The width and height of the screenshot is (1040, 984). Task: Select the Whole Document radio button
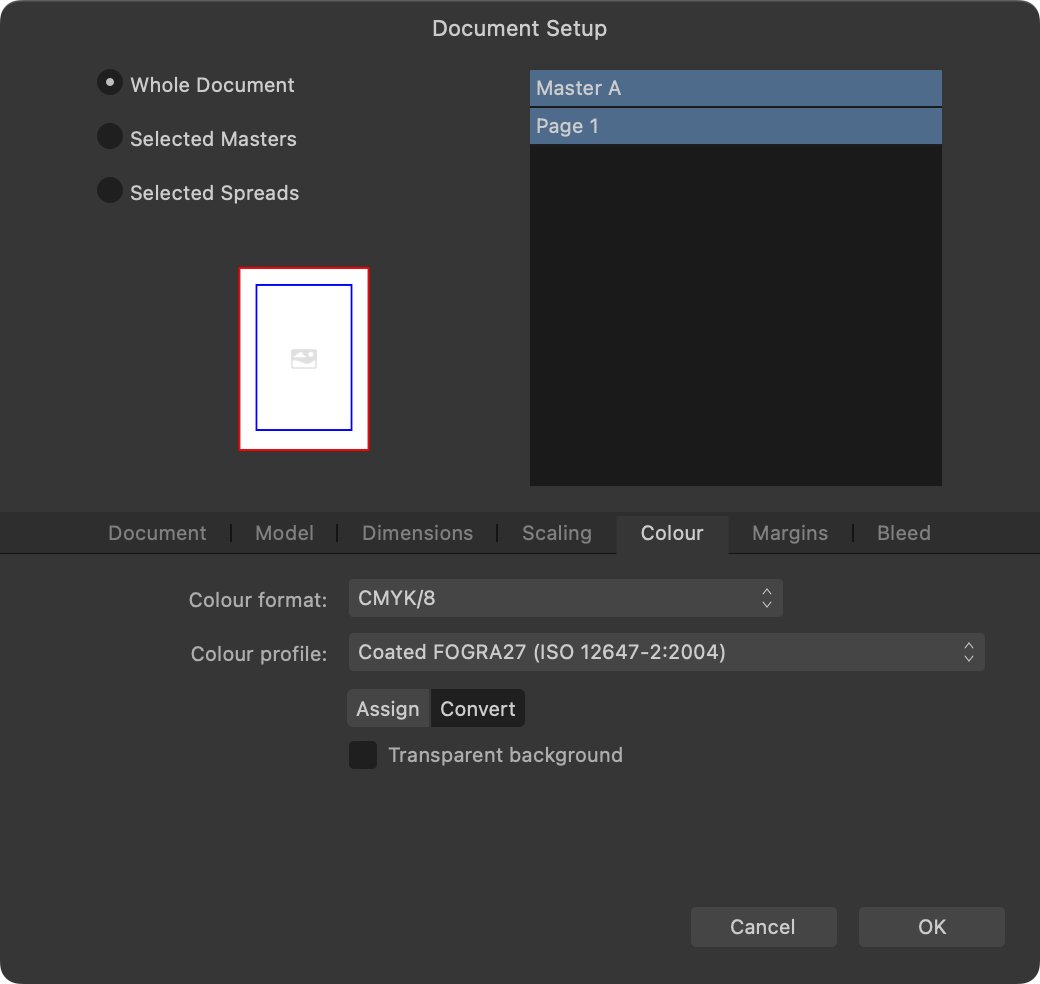tap(109, 84)
